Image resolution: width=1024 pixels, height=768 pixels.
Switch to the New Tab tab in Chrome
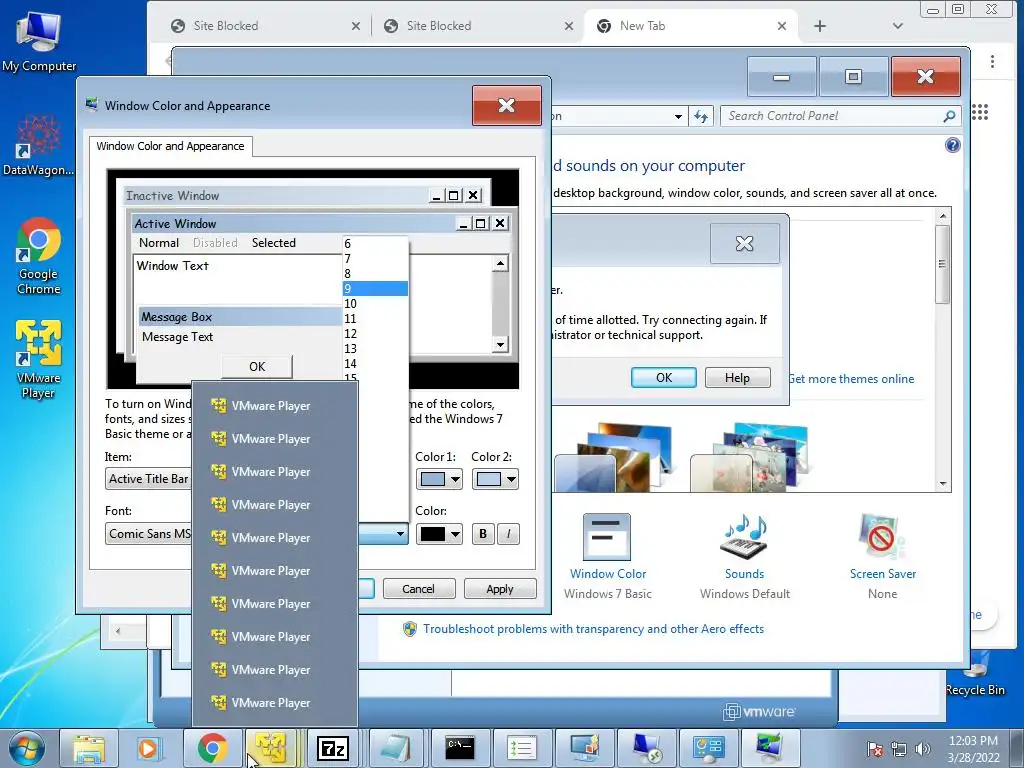coord(688,26)
